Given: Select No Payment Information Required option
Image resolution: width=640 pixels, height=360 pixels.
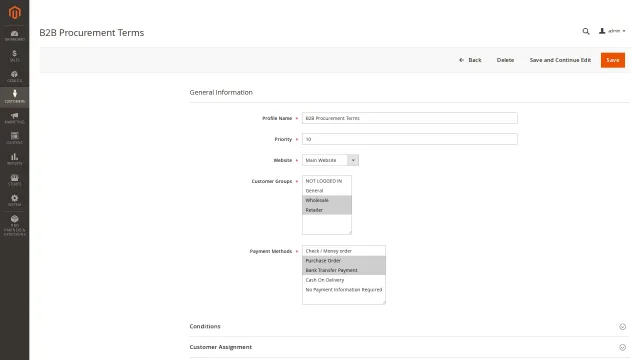Looking at the screenshot, I should point(344,290).
